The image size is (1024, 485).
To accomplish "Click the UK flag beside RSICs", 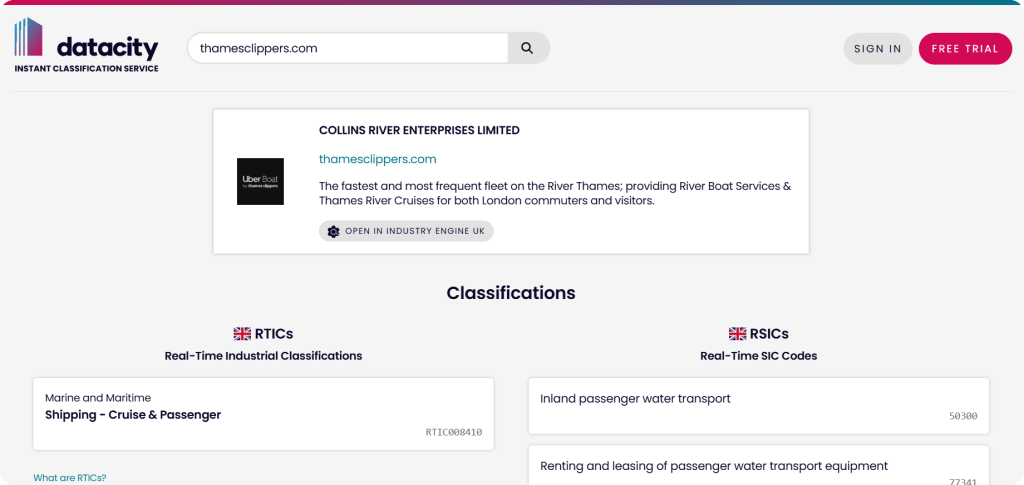I will [737, 334].
